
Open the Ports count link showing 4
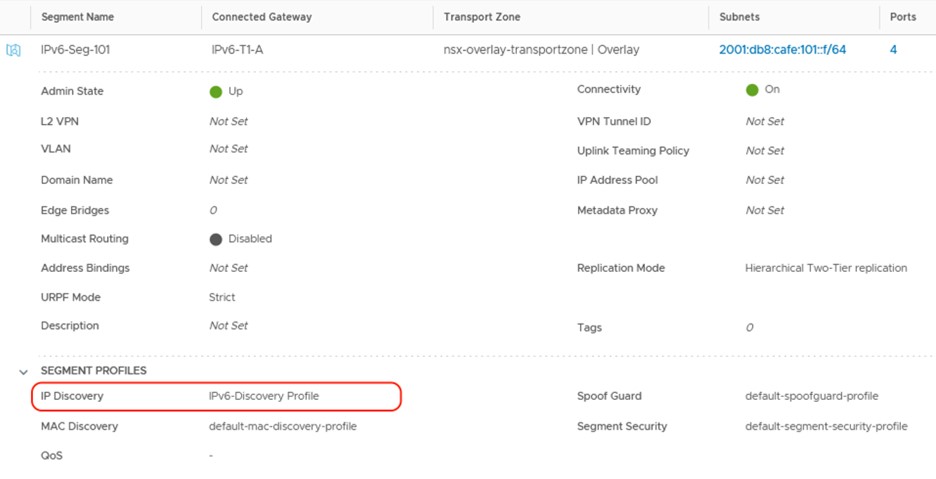point(894,49)
